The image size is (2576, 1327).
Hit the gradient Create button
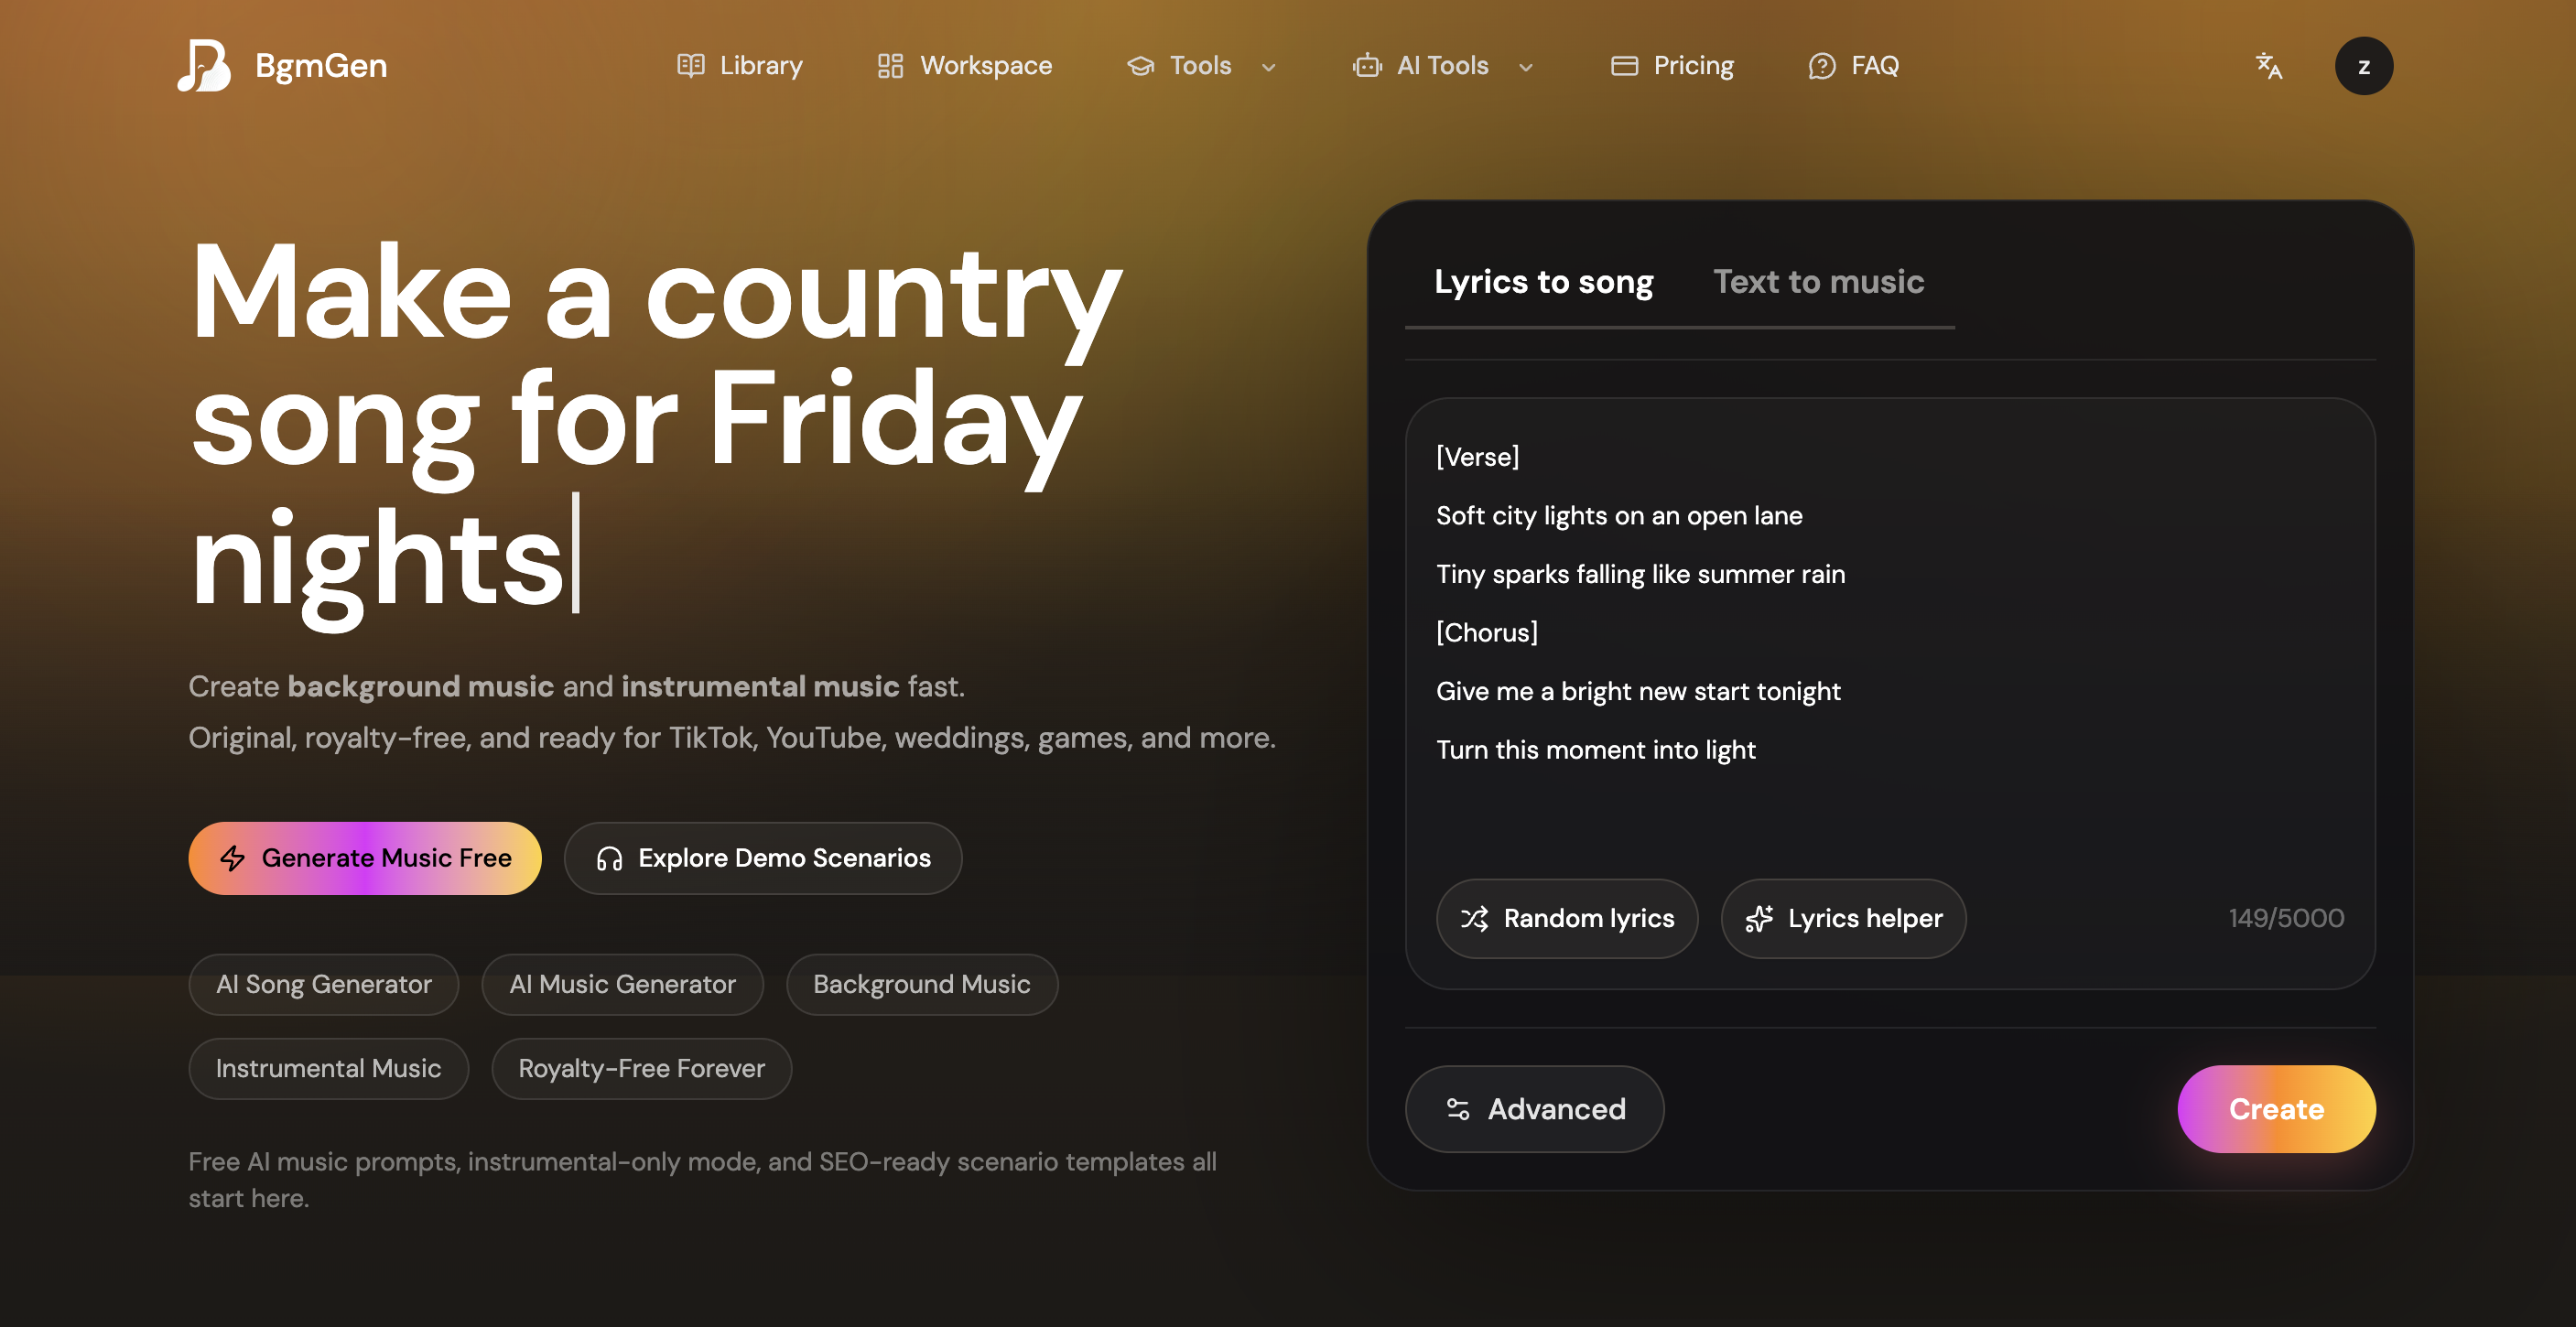click(x=2275, y=1109)
